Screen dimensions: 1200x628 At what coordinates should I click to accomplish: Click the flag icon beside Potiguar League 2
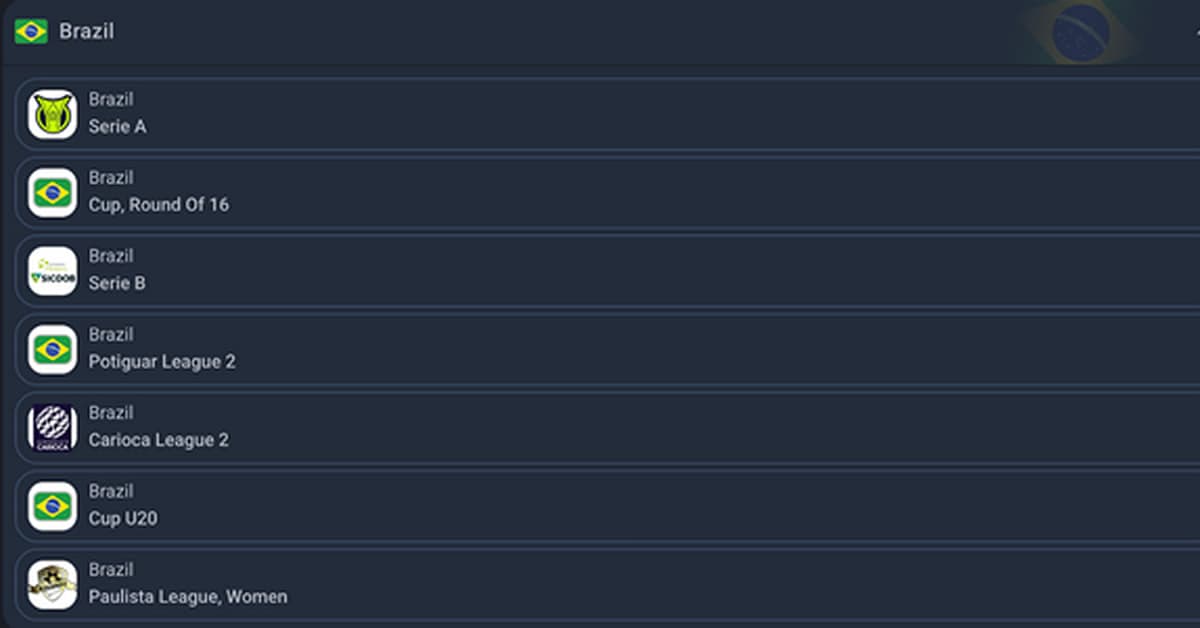coord(52,349)
